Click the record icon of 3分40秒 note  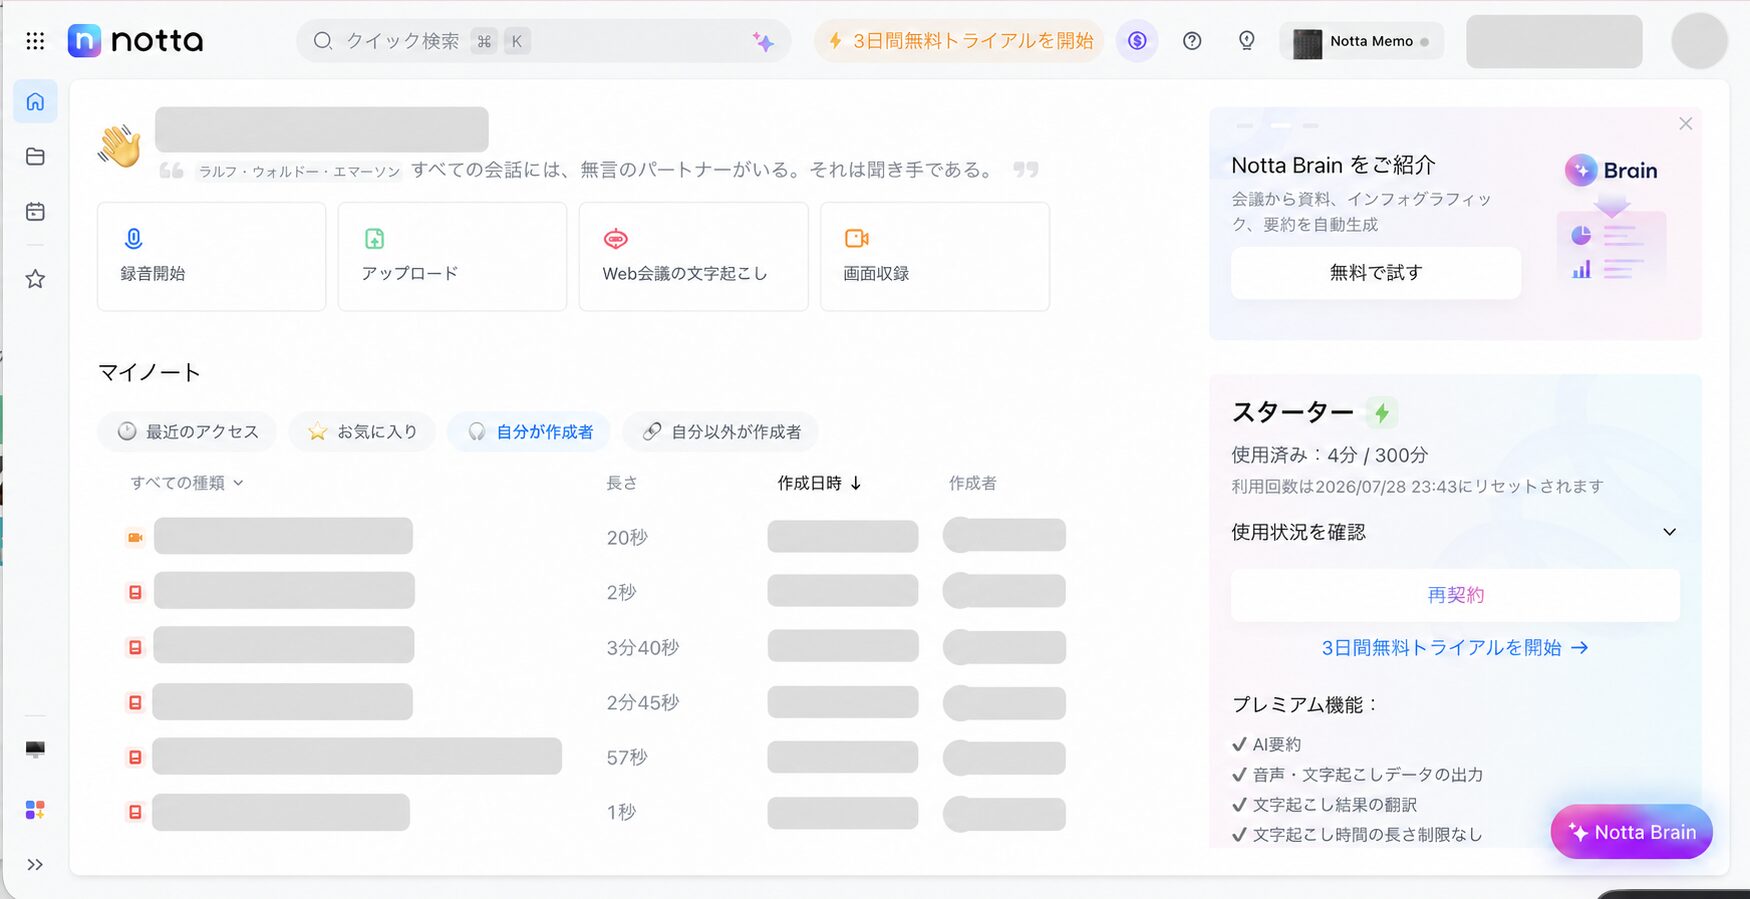[x=135, y=648]
